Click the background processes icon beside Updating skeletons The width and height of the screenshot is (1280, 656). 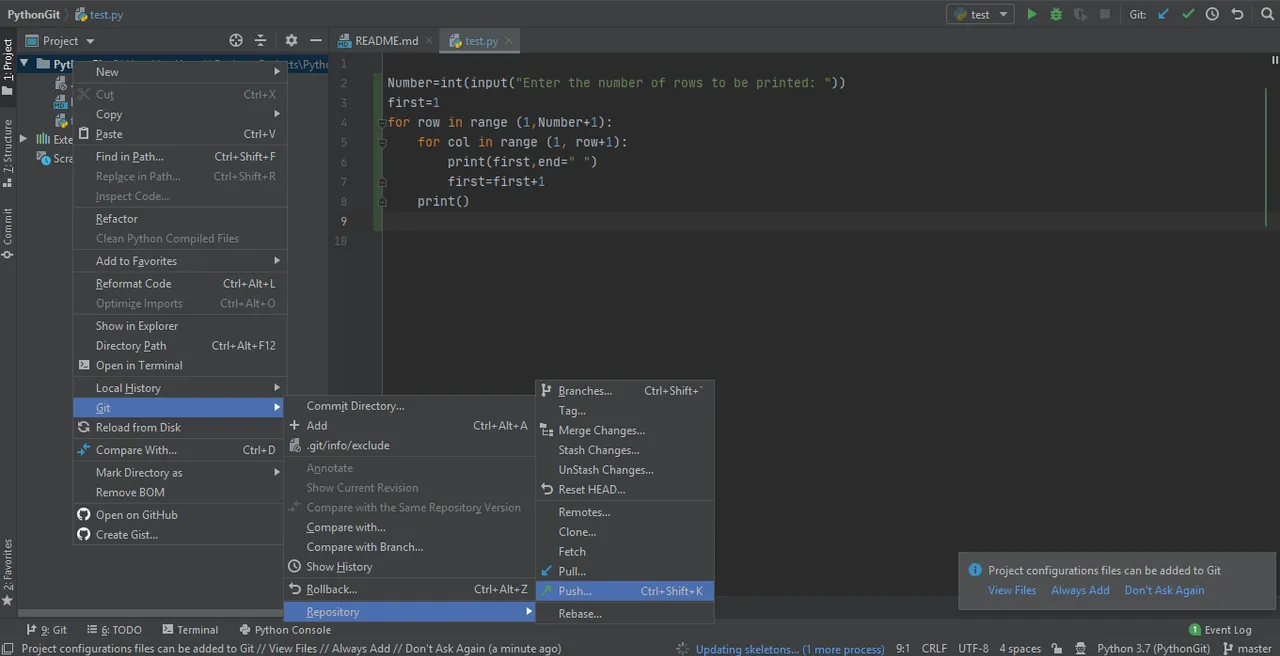[x=683, y=648]
